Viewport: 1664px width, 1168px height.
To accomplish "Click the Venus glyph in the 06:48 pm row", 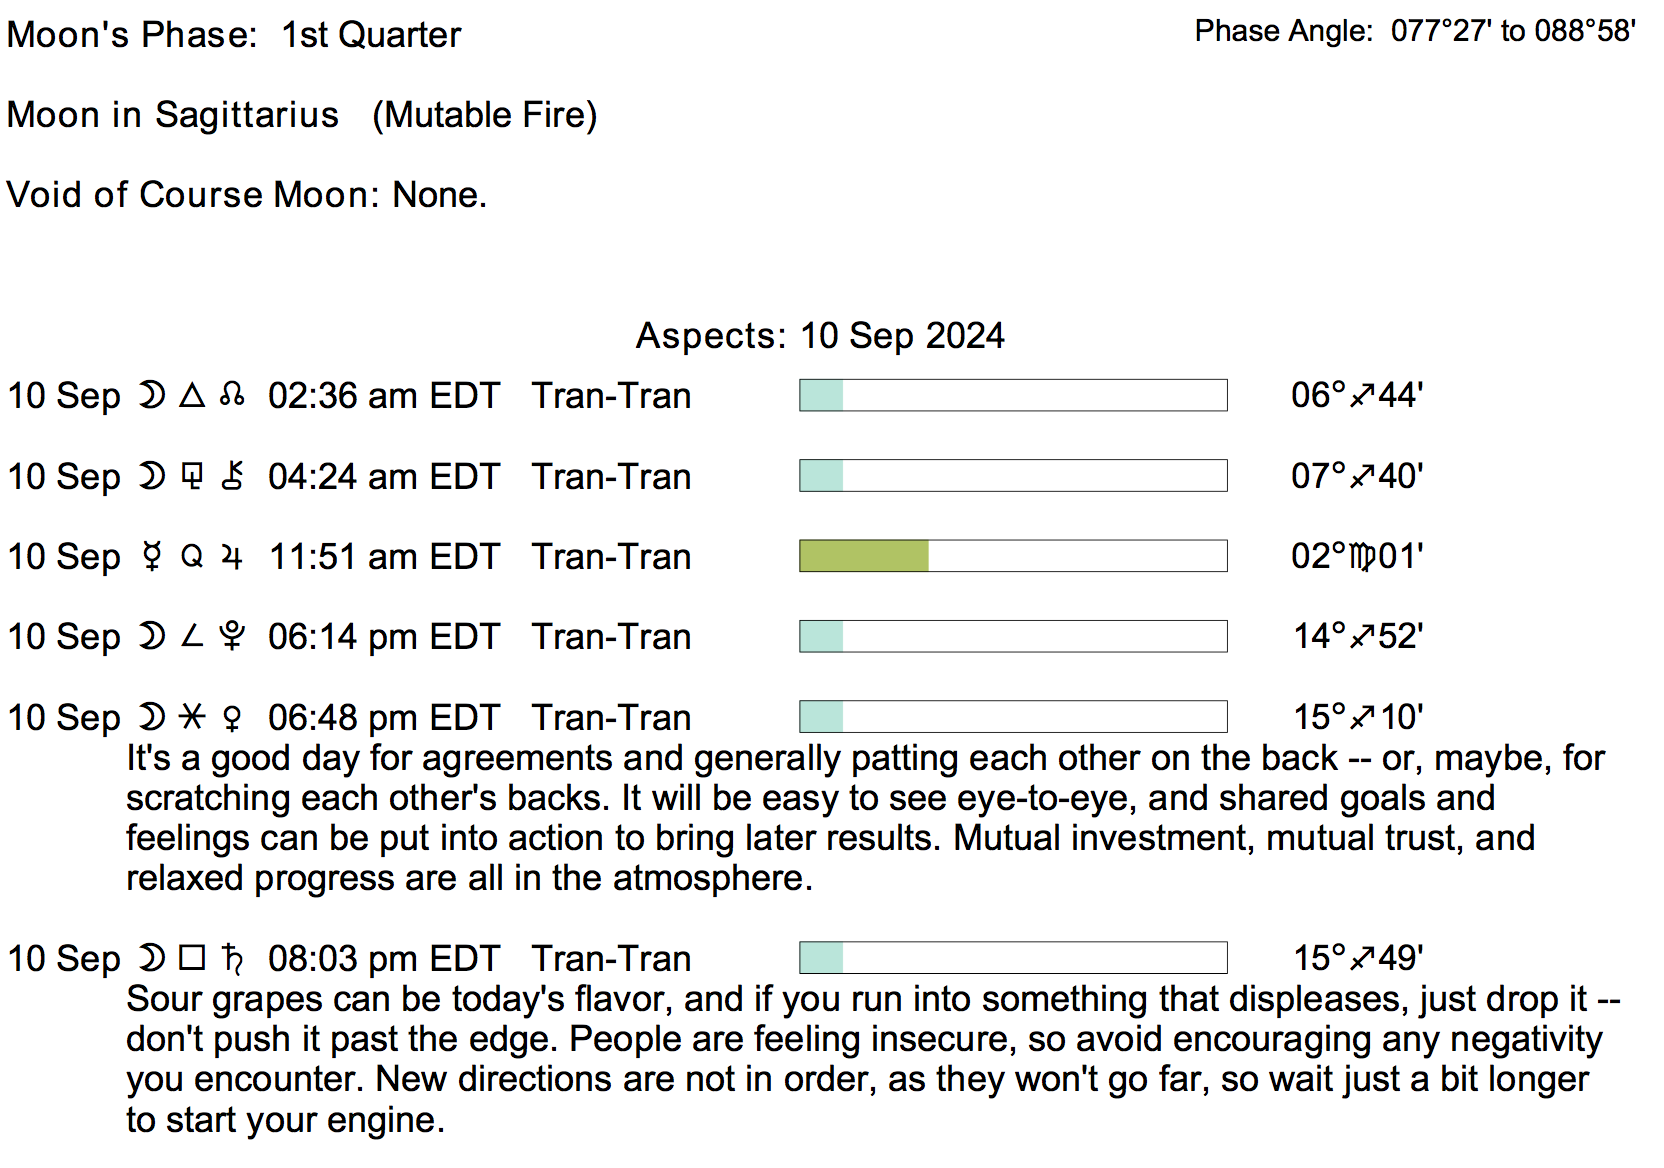I will [x=232, y=718].
